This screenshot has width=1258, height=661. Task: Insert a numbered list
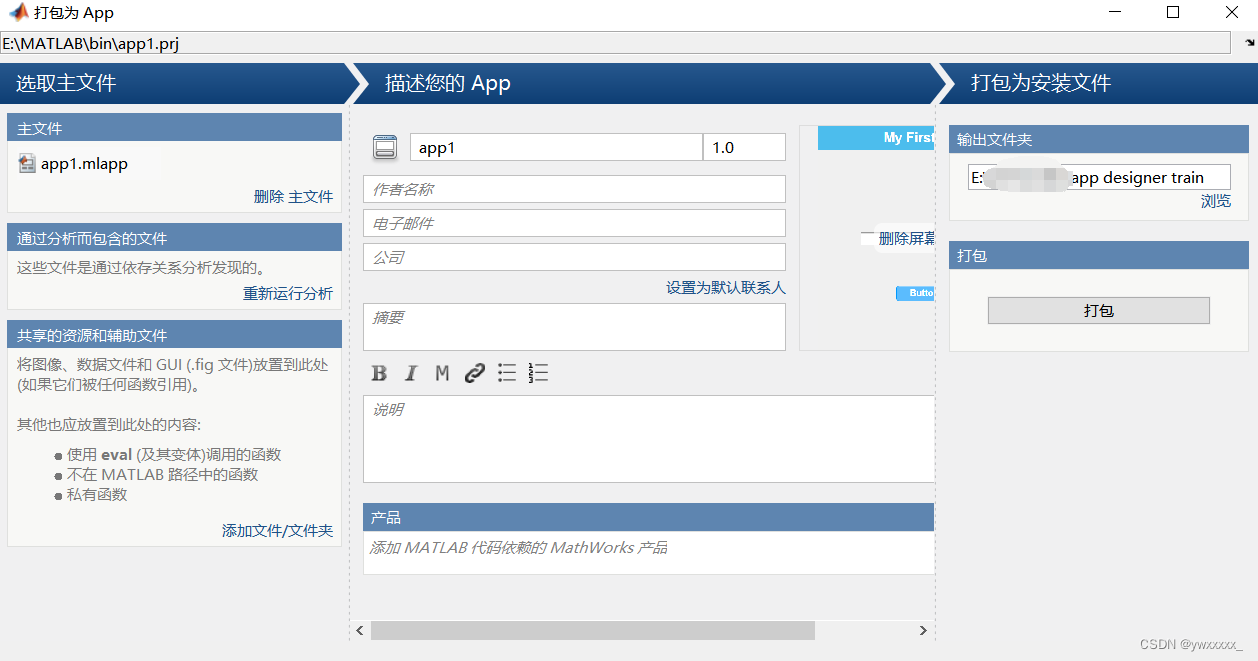pyautogui.click(x=538, y=373)
